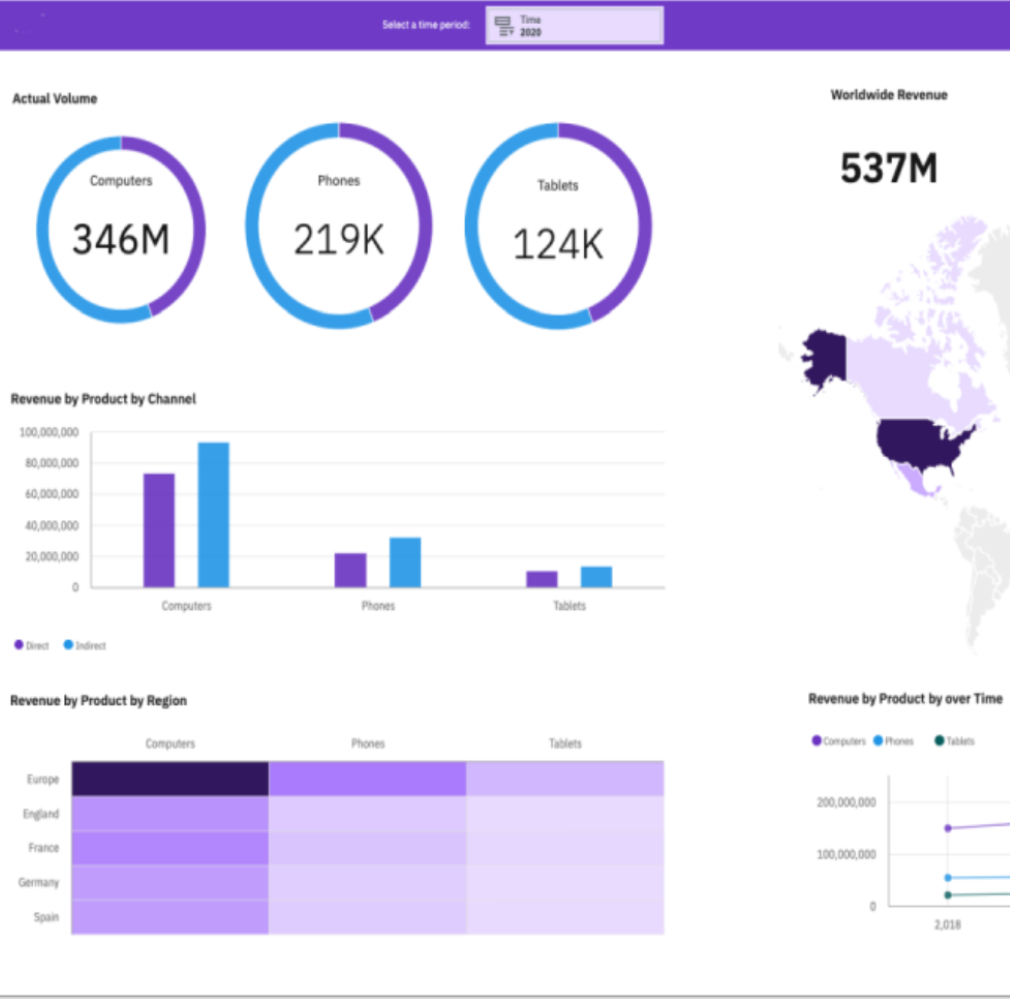Click the England row label
The image size is (1010, 1000).
(41, 814)
